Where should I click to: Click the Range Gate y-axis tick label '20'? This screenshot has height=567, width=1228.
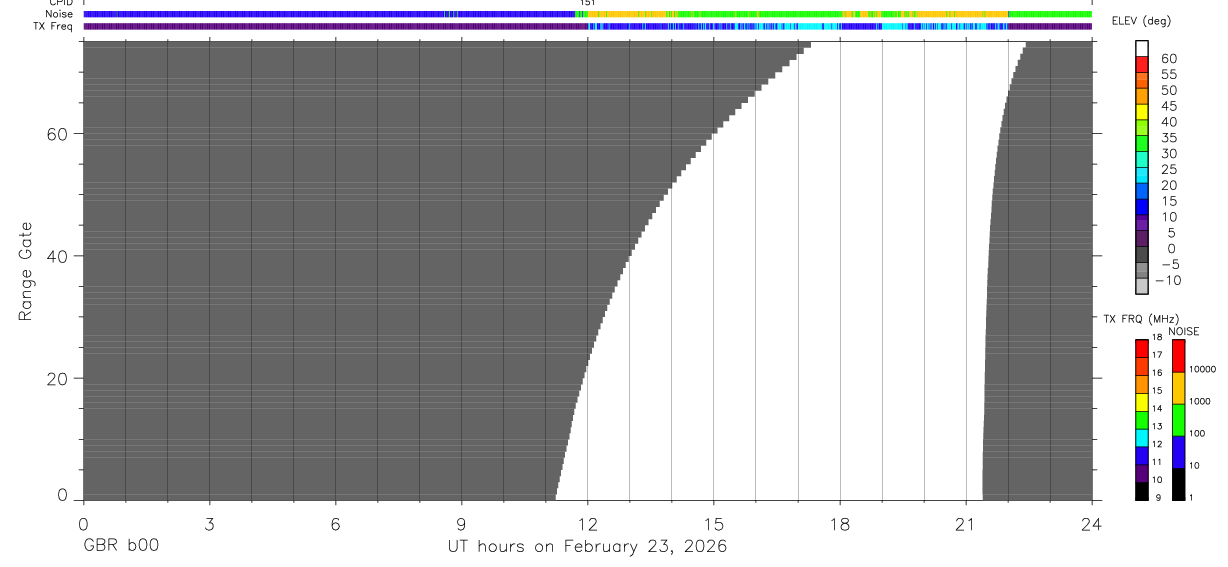[x=58, y=379]
